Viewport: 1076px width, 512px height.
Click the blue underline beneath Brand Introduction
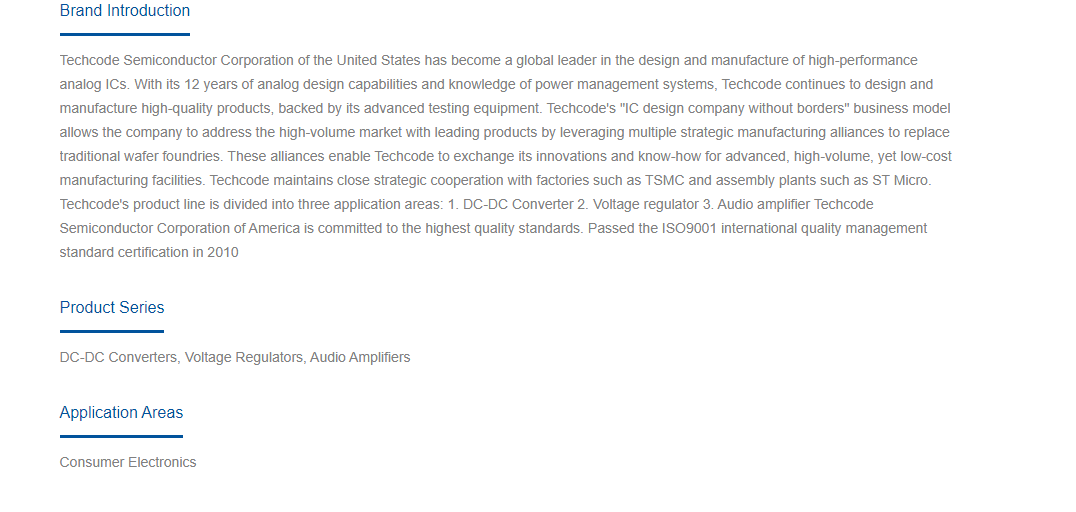click(125, 34)
